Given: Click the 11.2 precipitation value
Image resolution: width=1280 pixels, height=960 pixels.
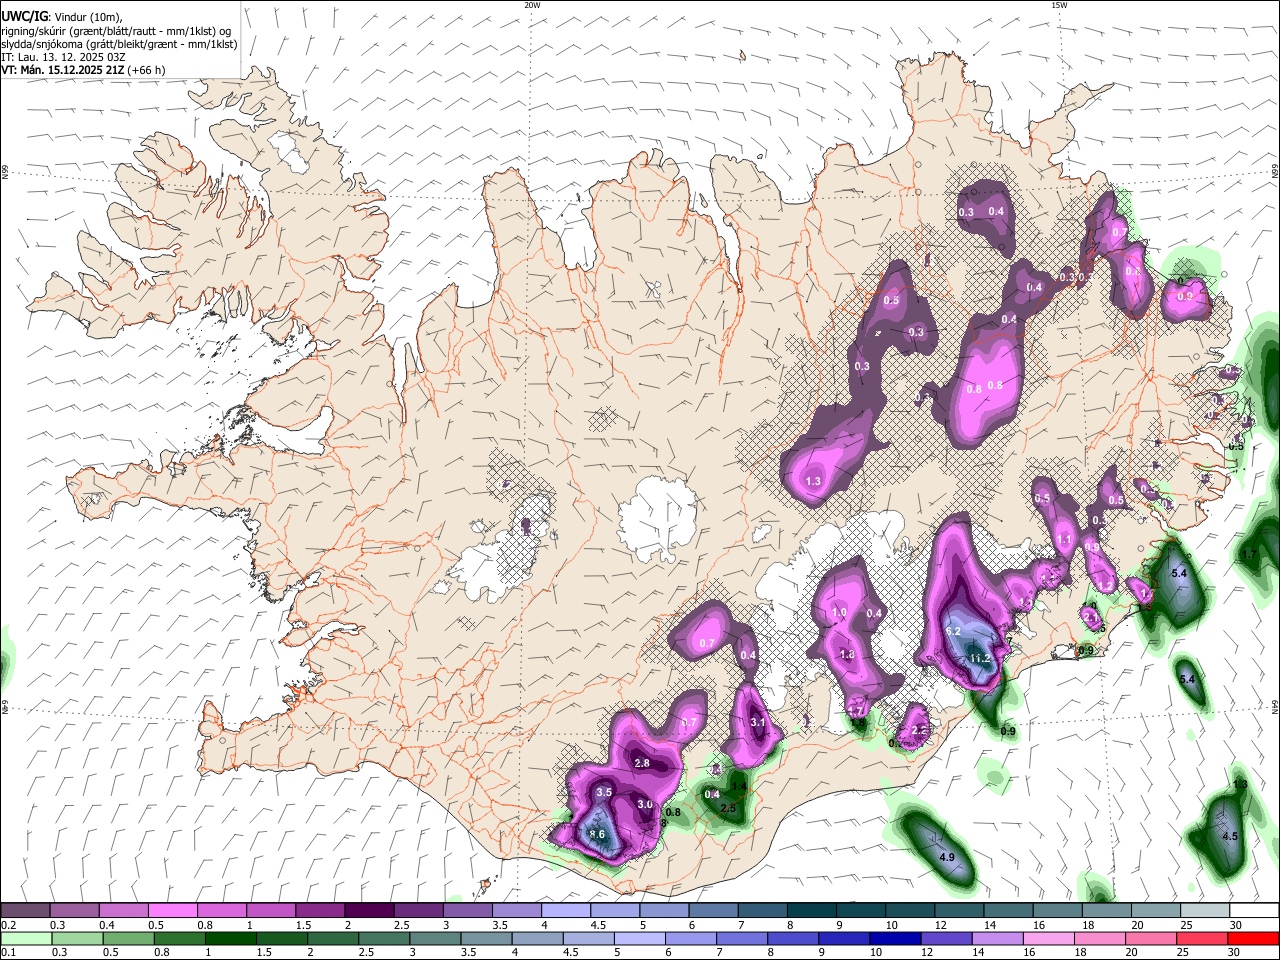Looking at the screenshot, I should pos(979,657).
